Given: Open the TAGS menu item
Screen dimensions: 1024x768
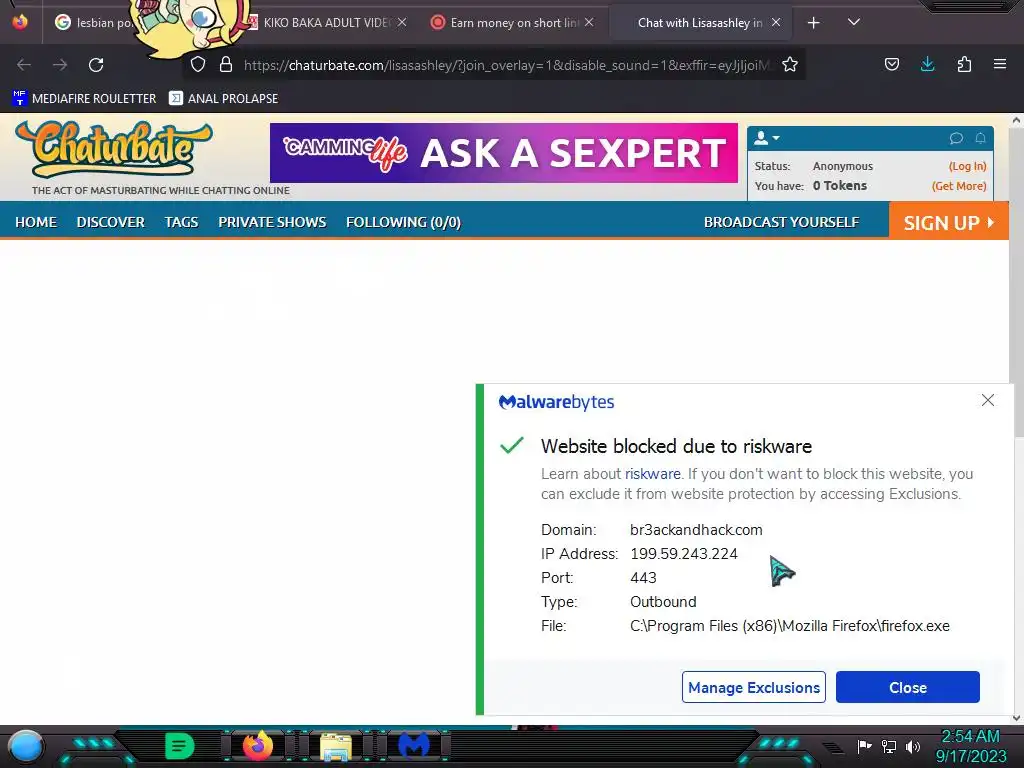Looking at the screenshot, I should (x=181, y=222).
